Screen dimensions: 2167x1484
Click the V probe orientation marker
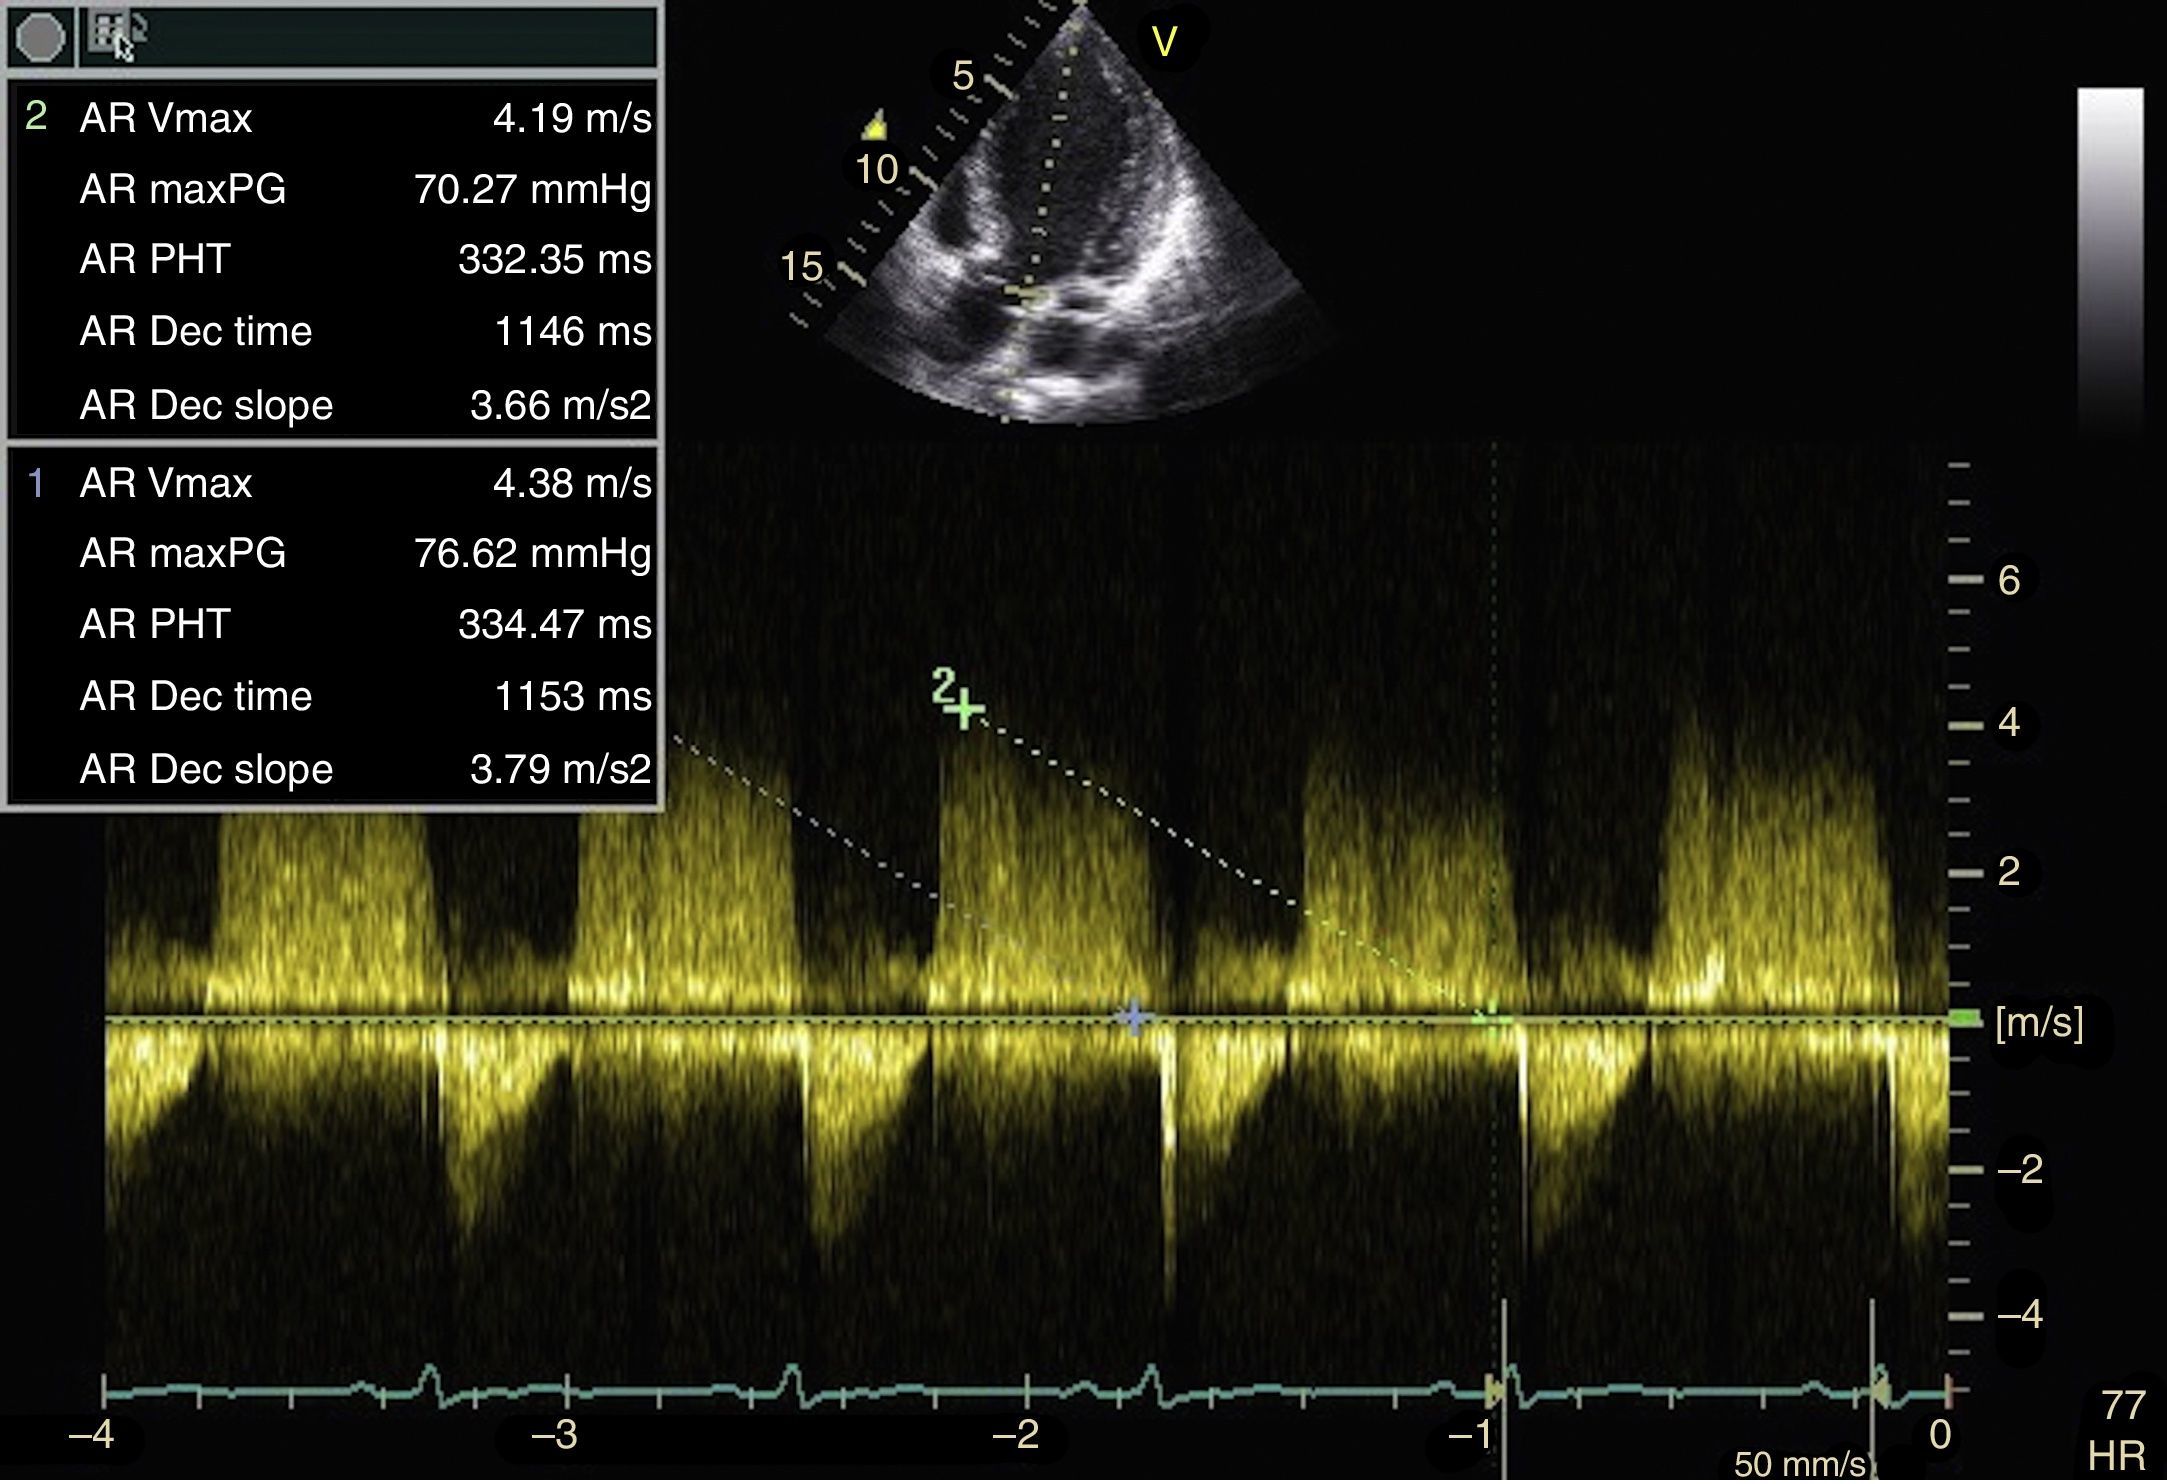click(x=1164, y=43)
